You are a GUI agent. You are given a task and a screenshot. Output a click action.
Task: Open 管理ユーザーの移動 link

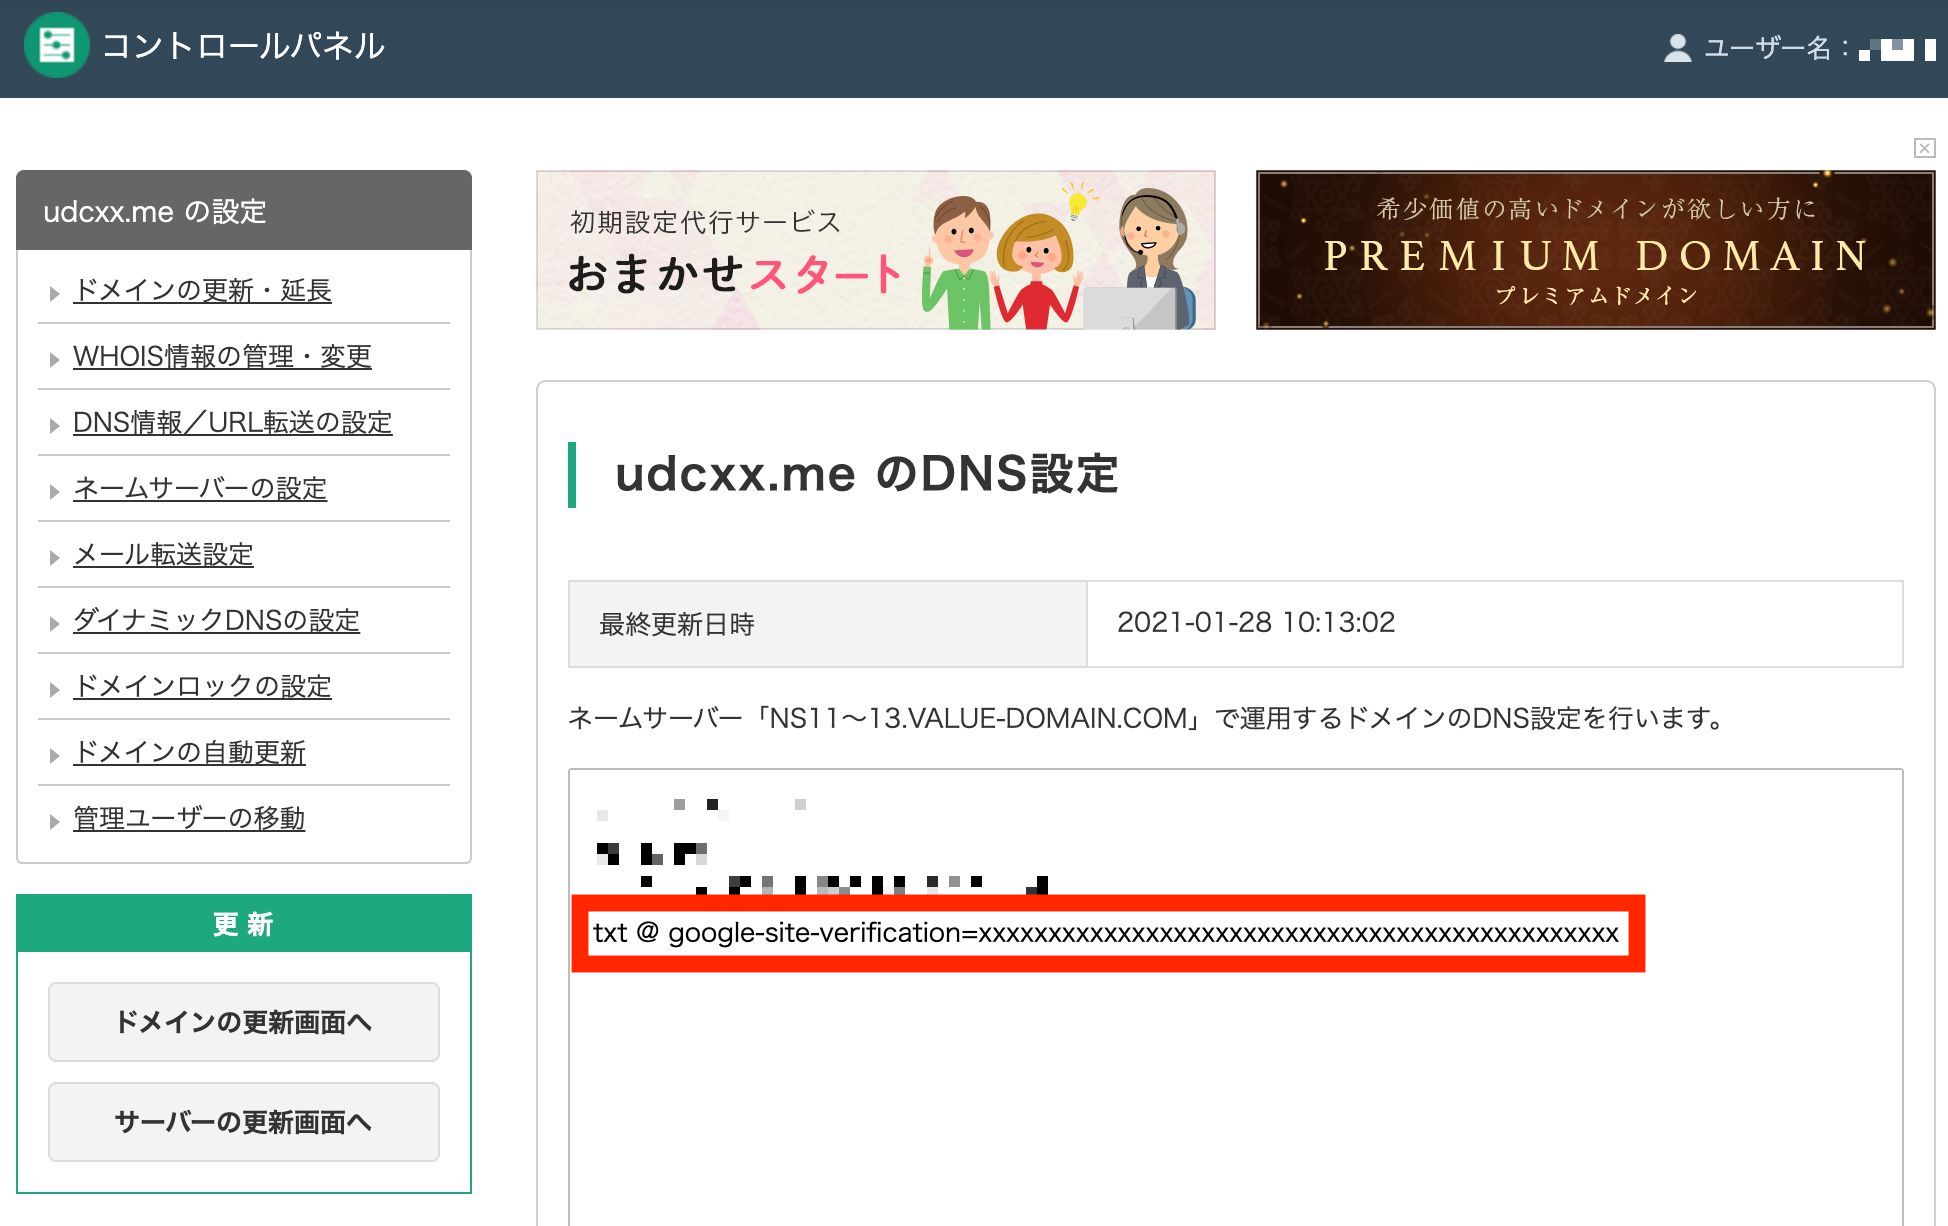[x=189, y=819]
